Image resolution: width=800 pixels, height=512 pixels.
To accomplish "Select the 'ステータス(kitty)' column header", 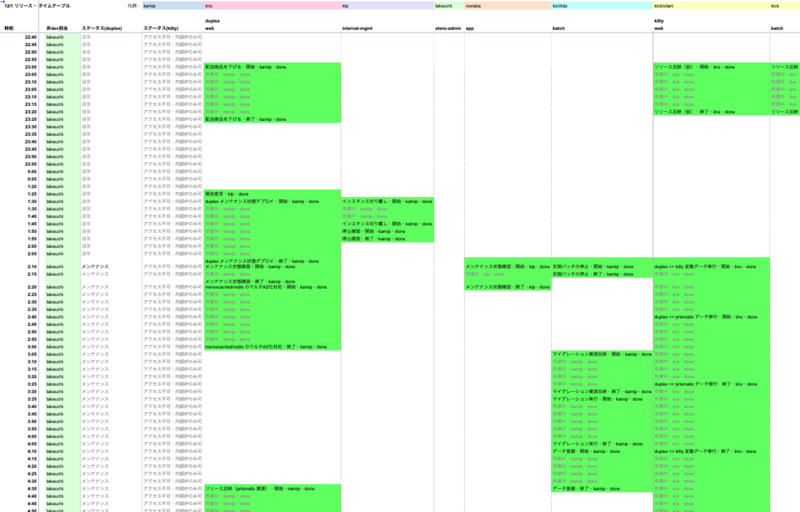I will 161,28.
